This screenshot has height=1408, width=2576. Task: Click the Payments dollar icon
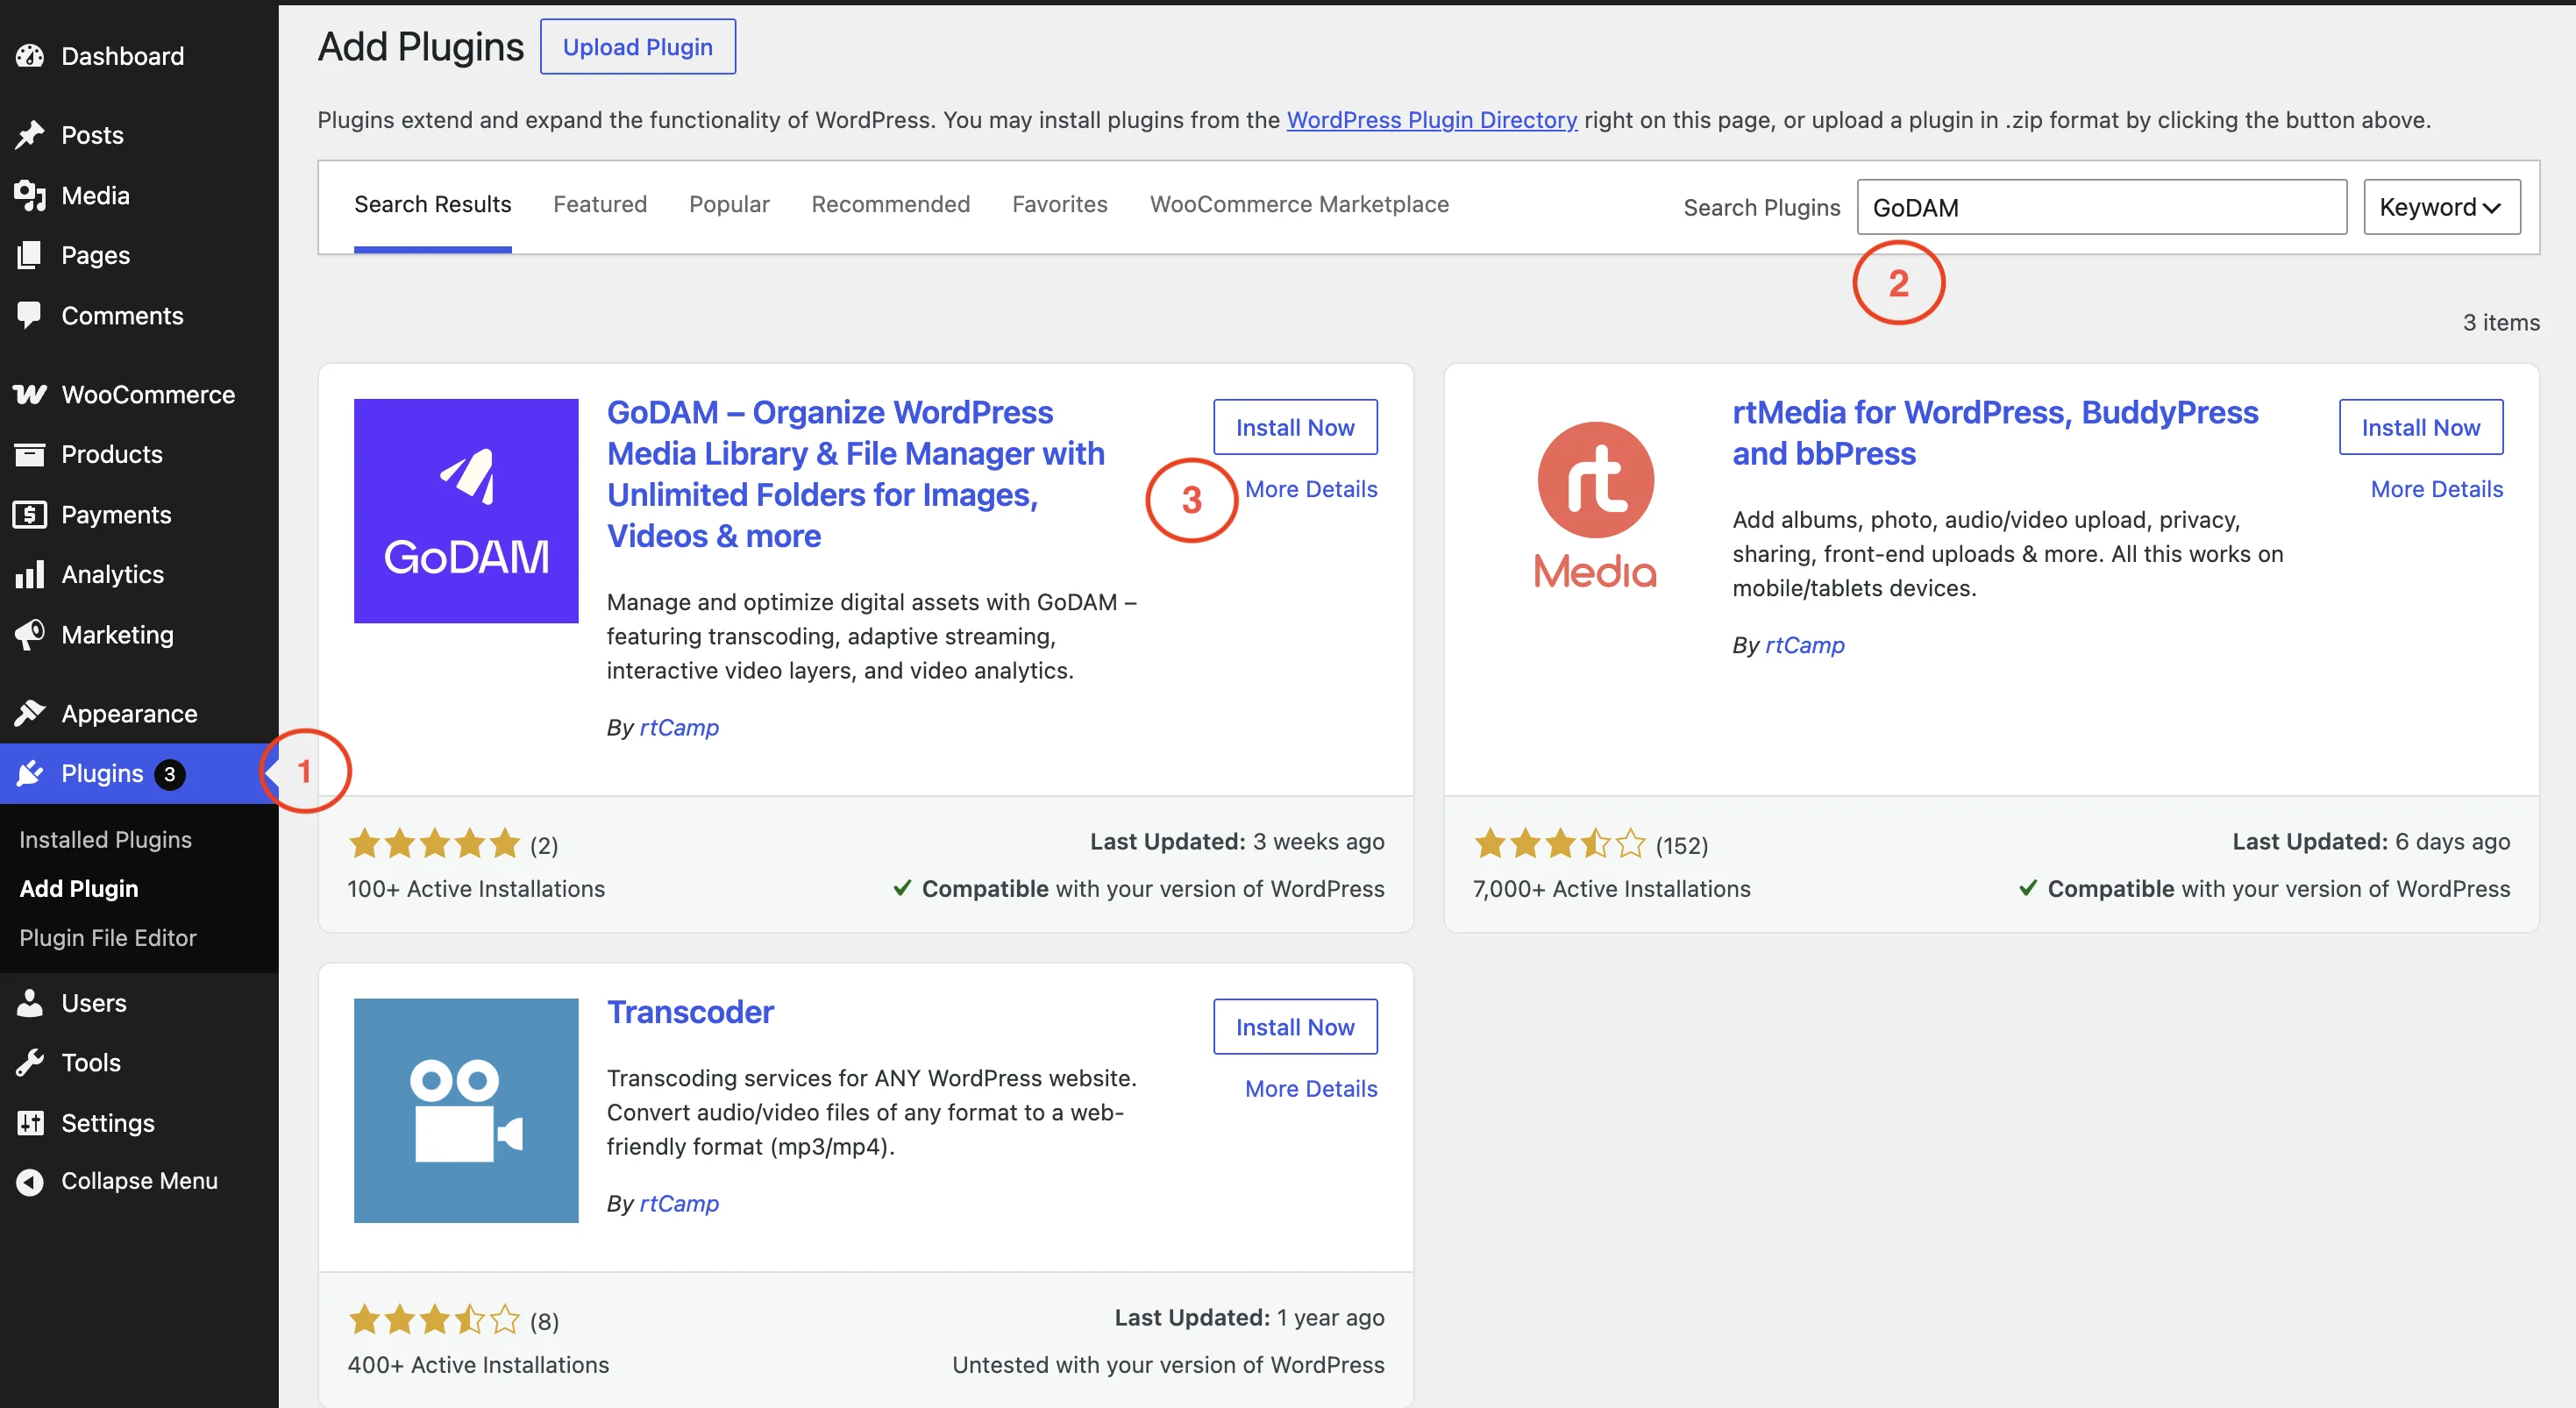click(x=30, y=514)
